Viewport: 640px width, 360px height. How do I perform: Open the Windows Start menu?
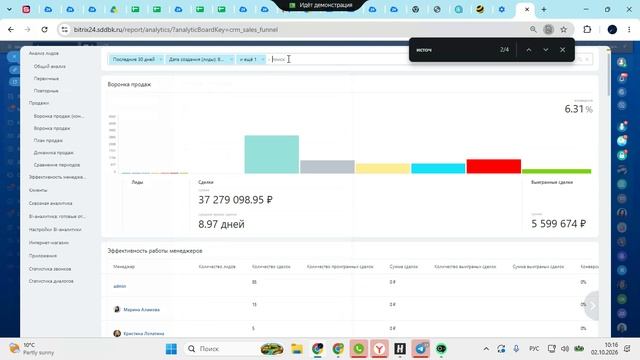171,349
